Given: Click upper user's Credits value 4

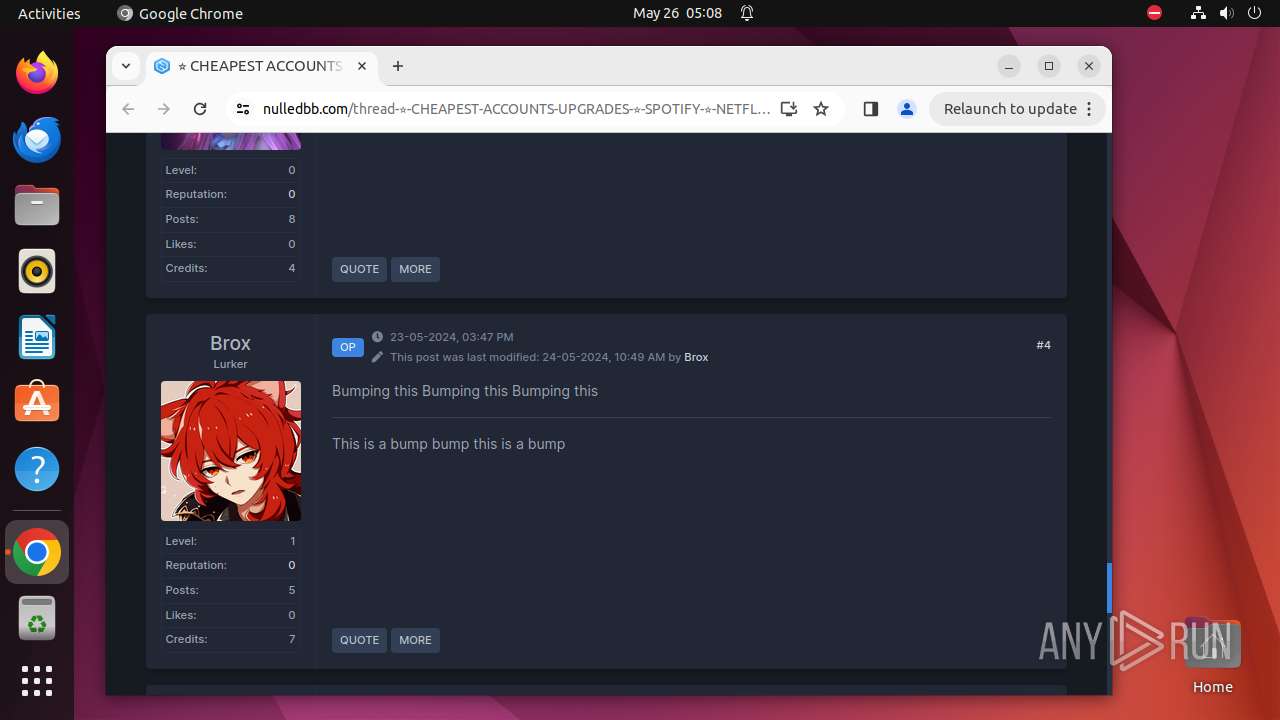Looking at the screenshot, I should (x=292, y=268).
